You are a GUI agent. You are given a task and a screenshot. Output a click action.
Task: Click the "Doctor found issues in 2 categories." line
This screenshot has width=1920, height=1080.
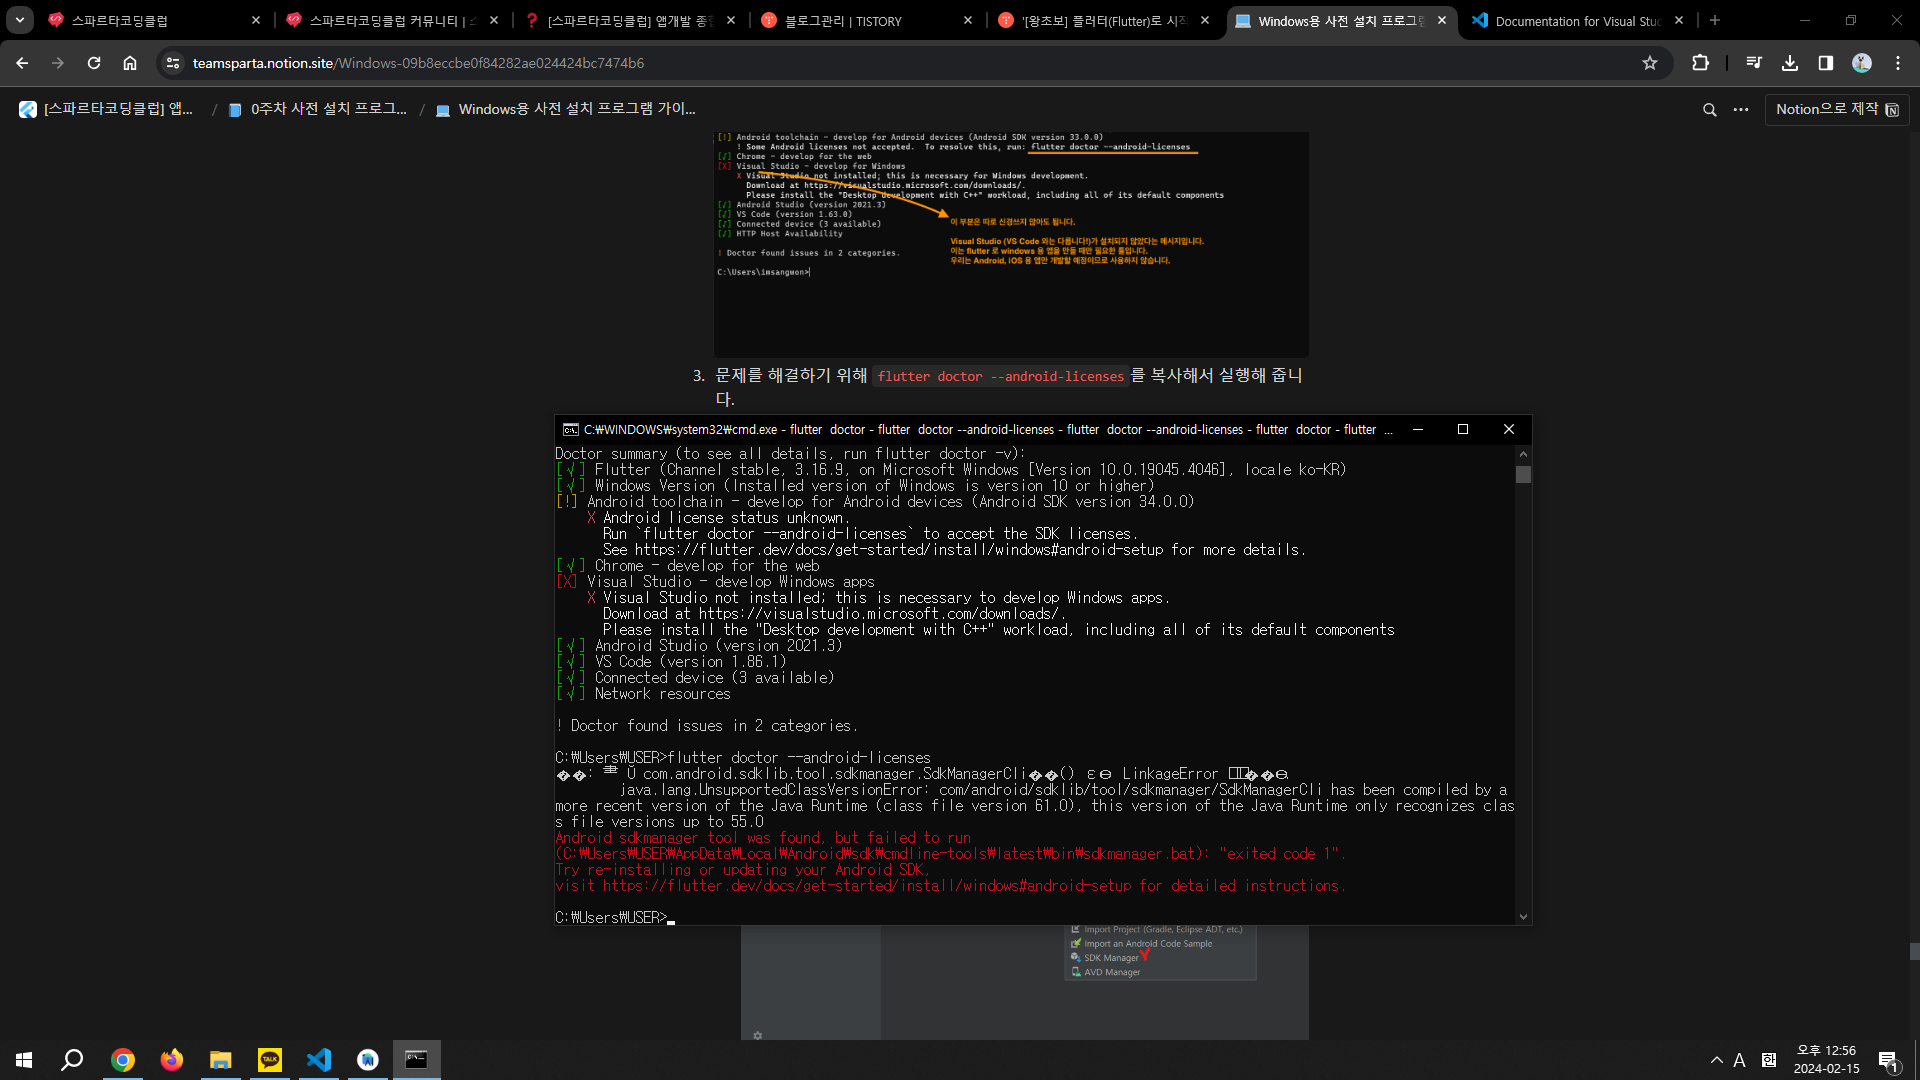pos(706,726)
